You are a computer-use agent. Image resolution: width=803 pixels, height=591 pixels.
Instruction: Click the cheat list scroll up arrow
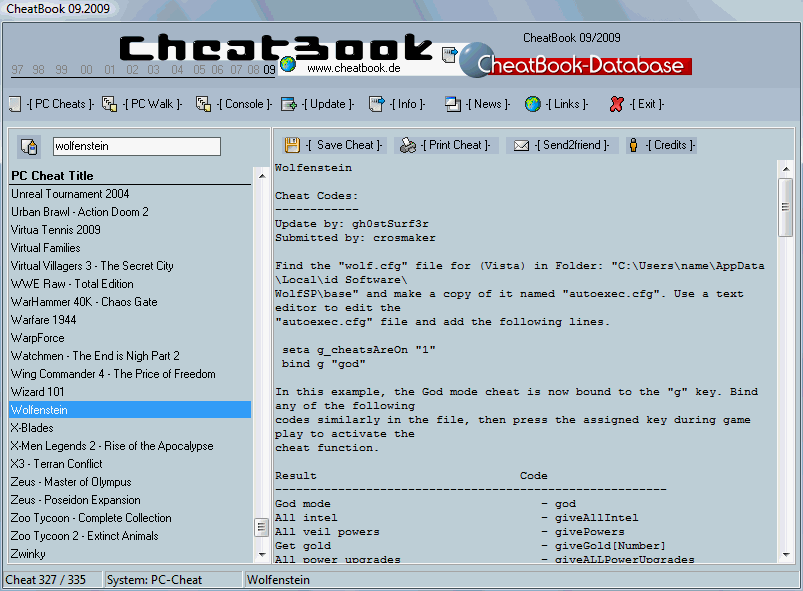click(262, 176)
